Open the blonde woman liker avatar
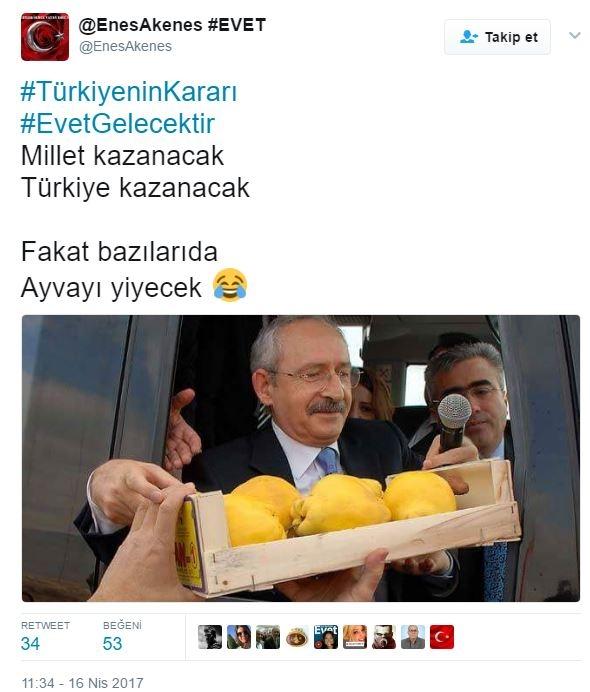 [355, 637]
